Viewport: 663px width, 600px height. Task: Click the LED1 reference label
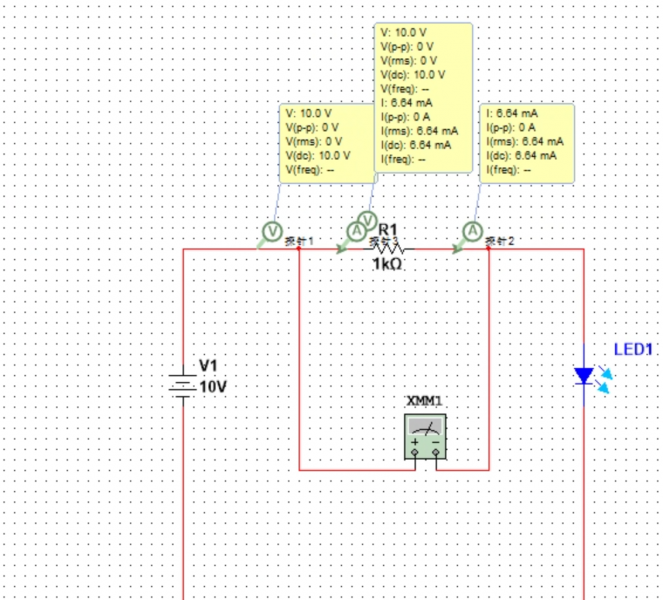[x=633, y=350]
